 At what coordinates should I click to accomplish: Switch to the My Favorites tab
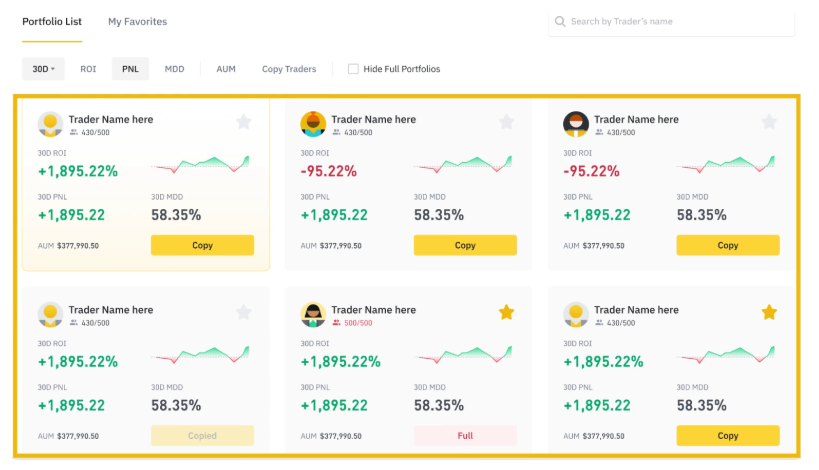click(x=137, y=21)
